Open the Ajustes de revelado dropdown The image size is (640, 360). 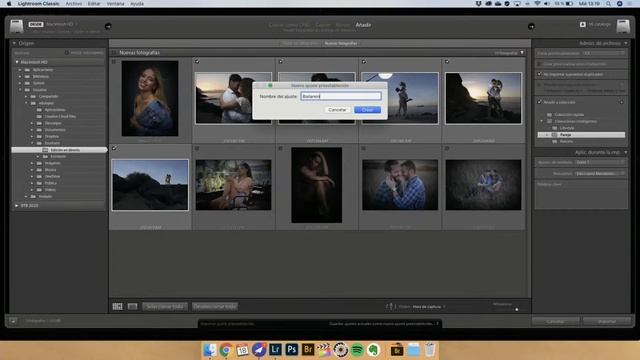coord(600,162)
